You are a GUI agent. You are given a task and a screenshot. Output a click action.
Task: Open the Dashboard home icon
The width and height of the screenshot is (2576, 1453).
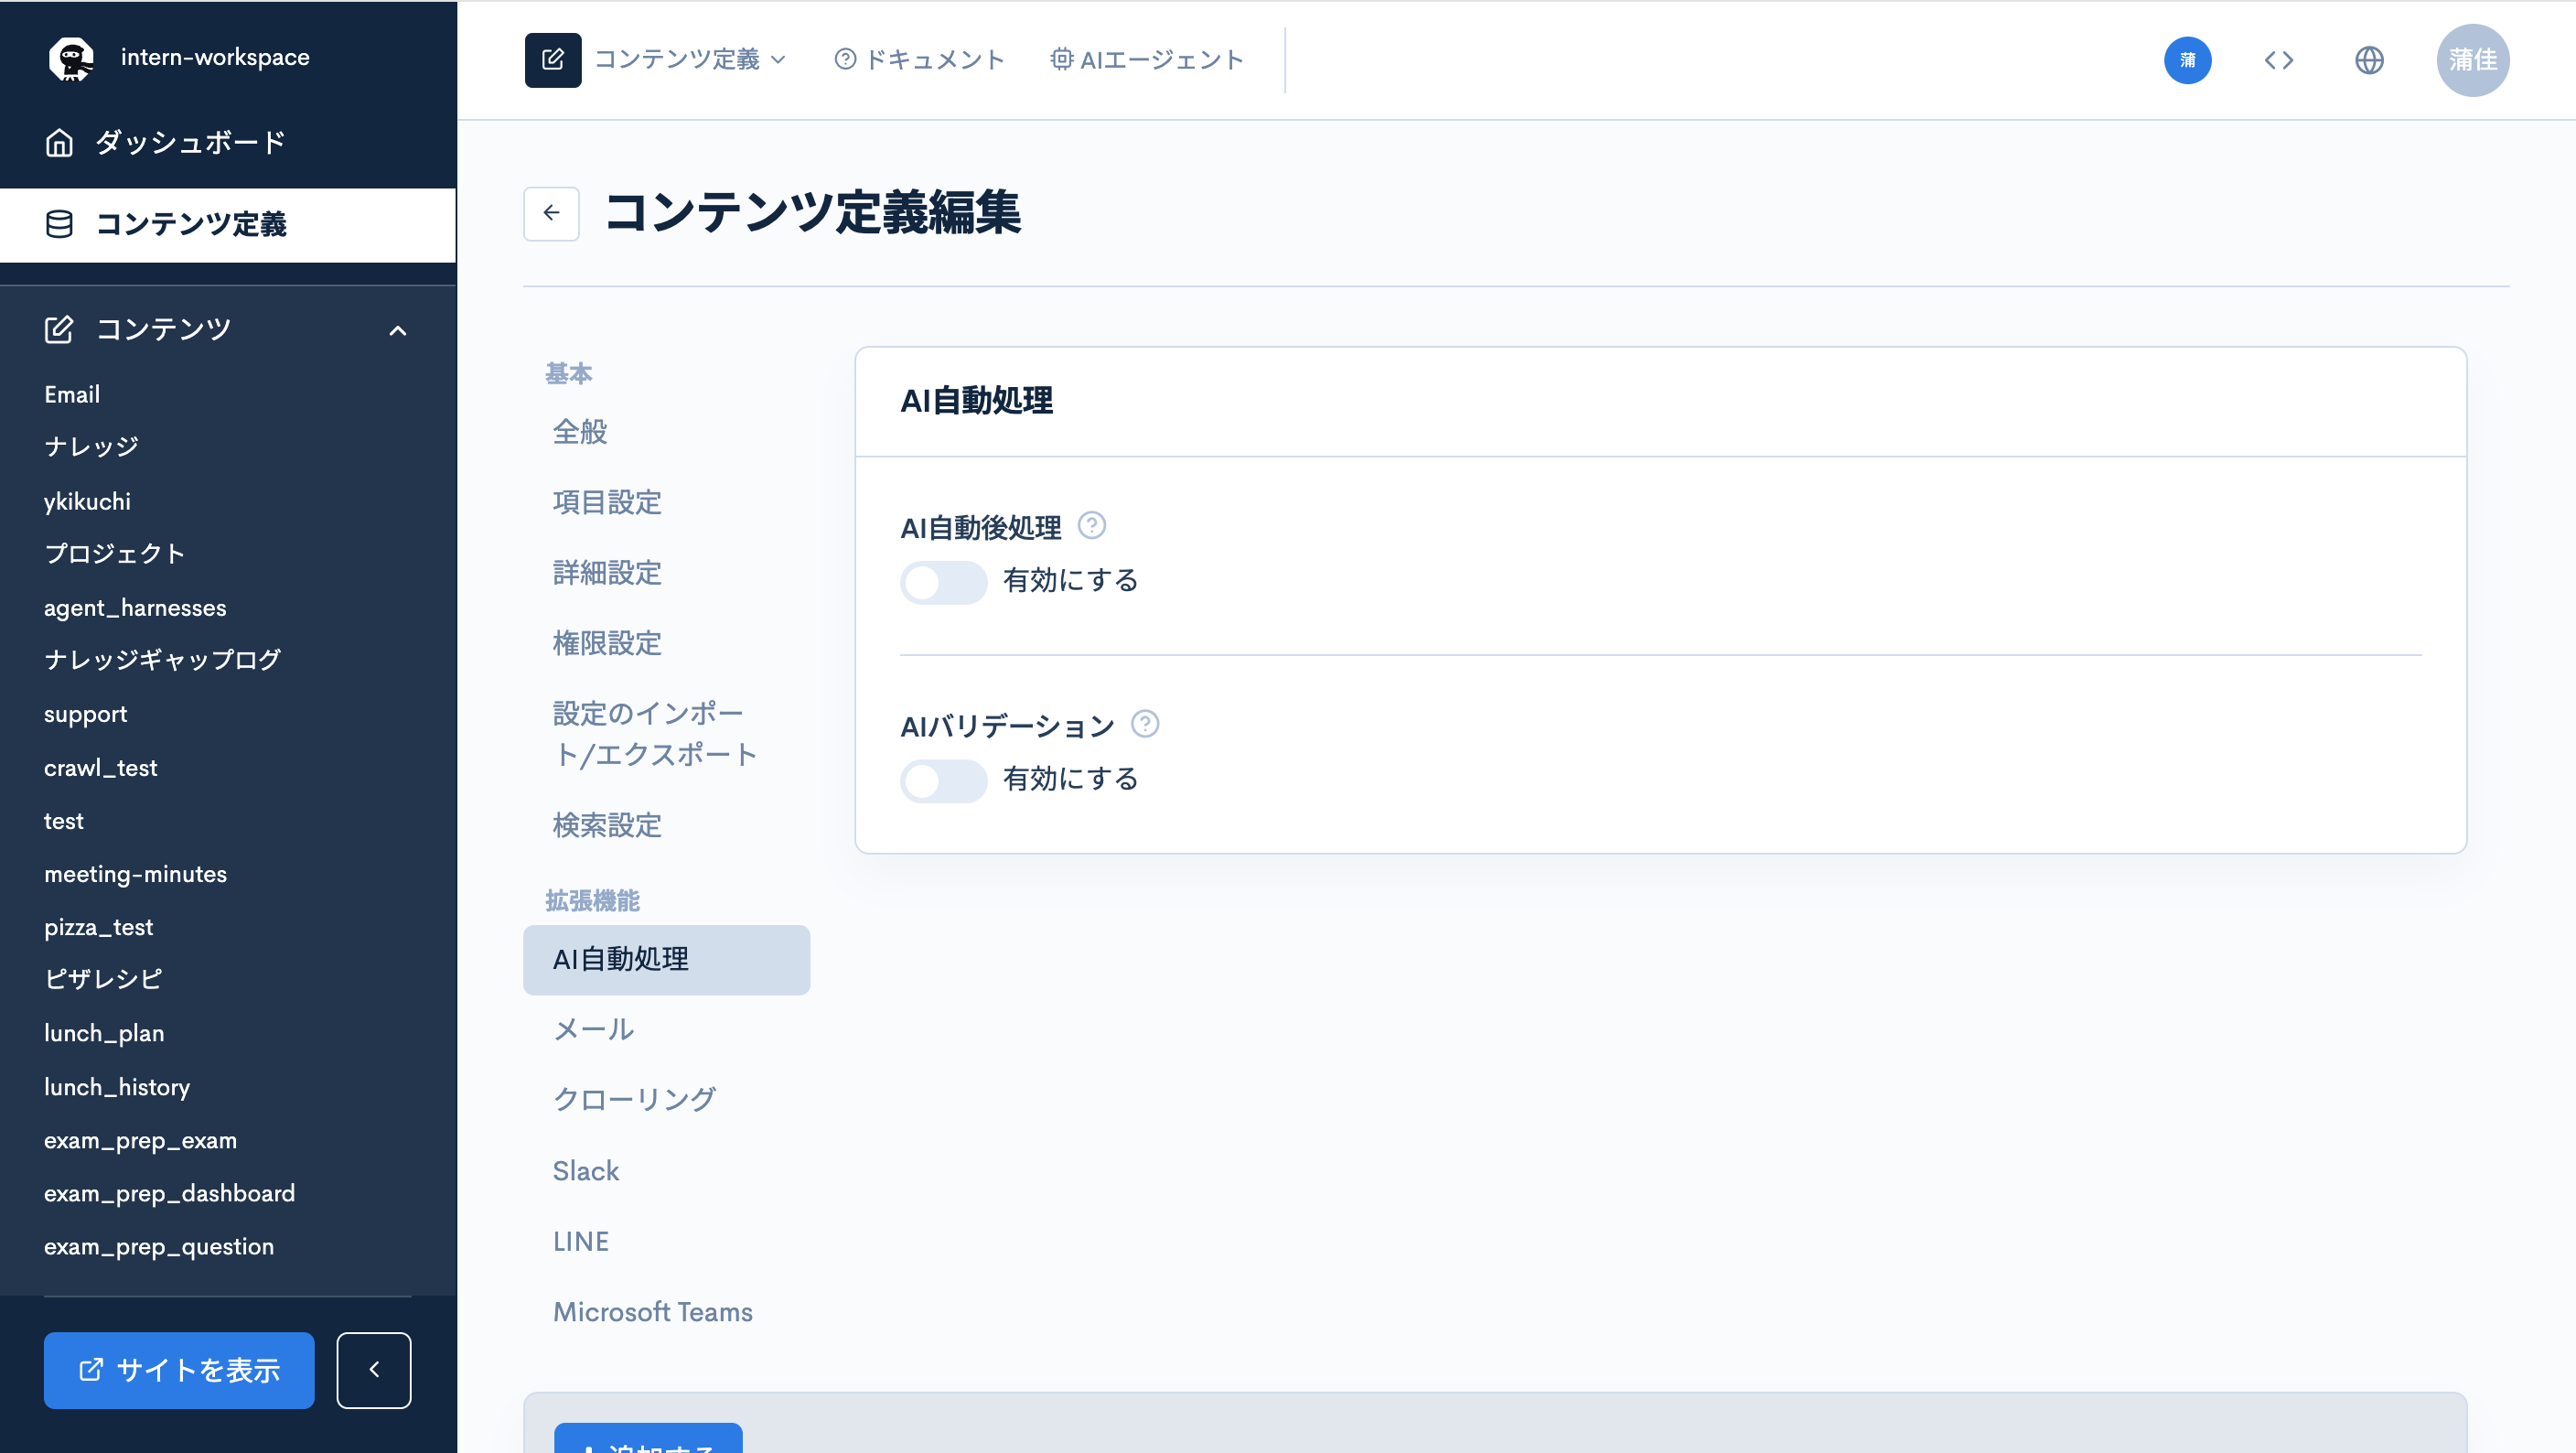tap(60, 143)
